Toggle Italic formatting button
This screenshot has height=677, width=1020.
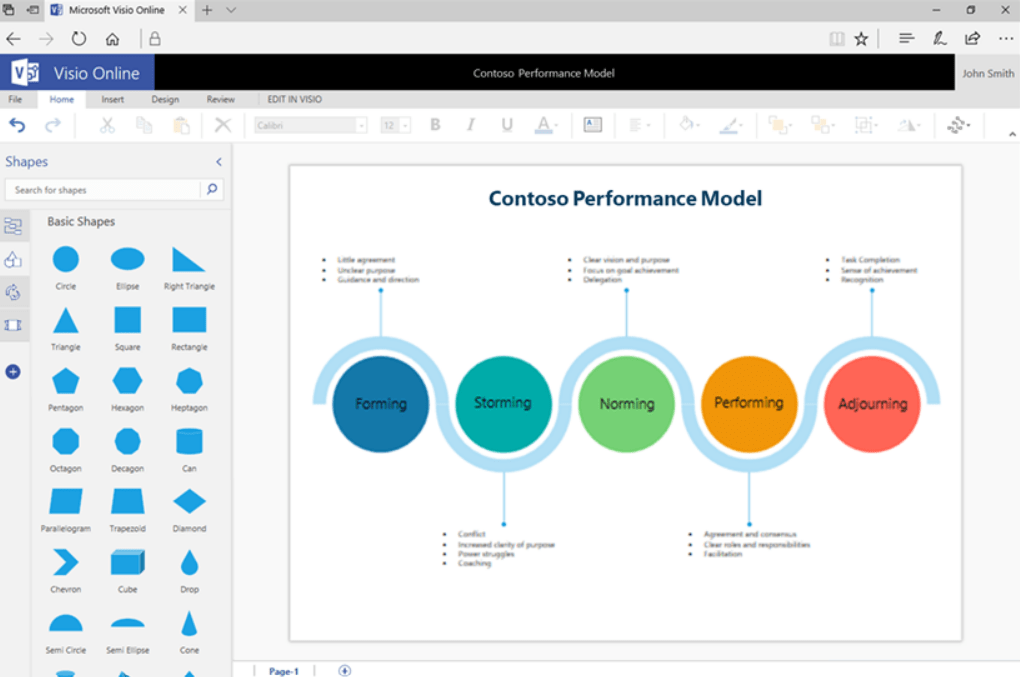[x=471, y=125]
